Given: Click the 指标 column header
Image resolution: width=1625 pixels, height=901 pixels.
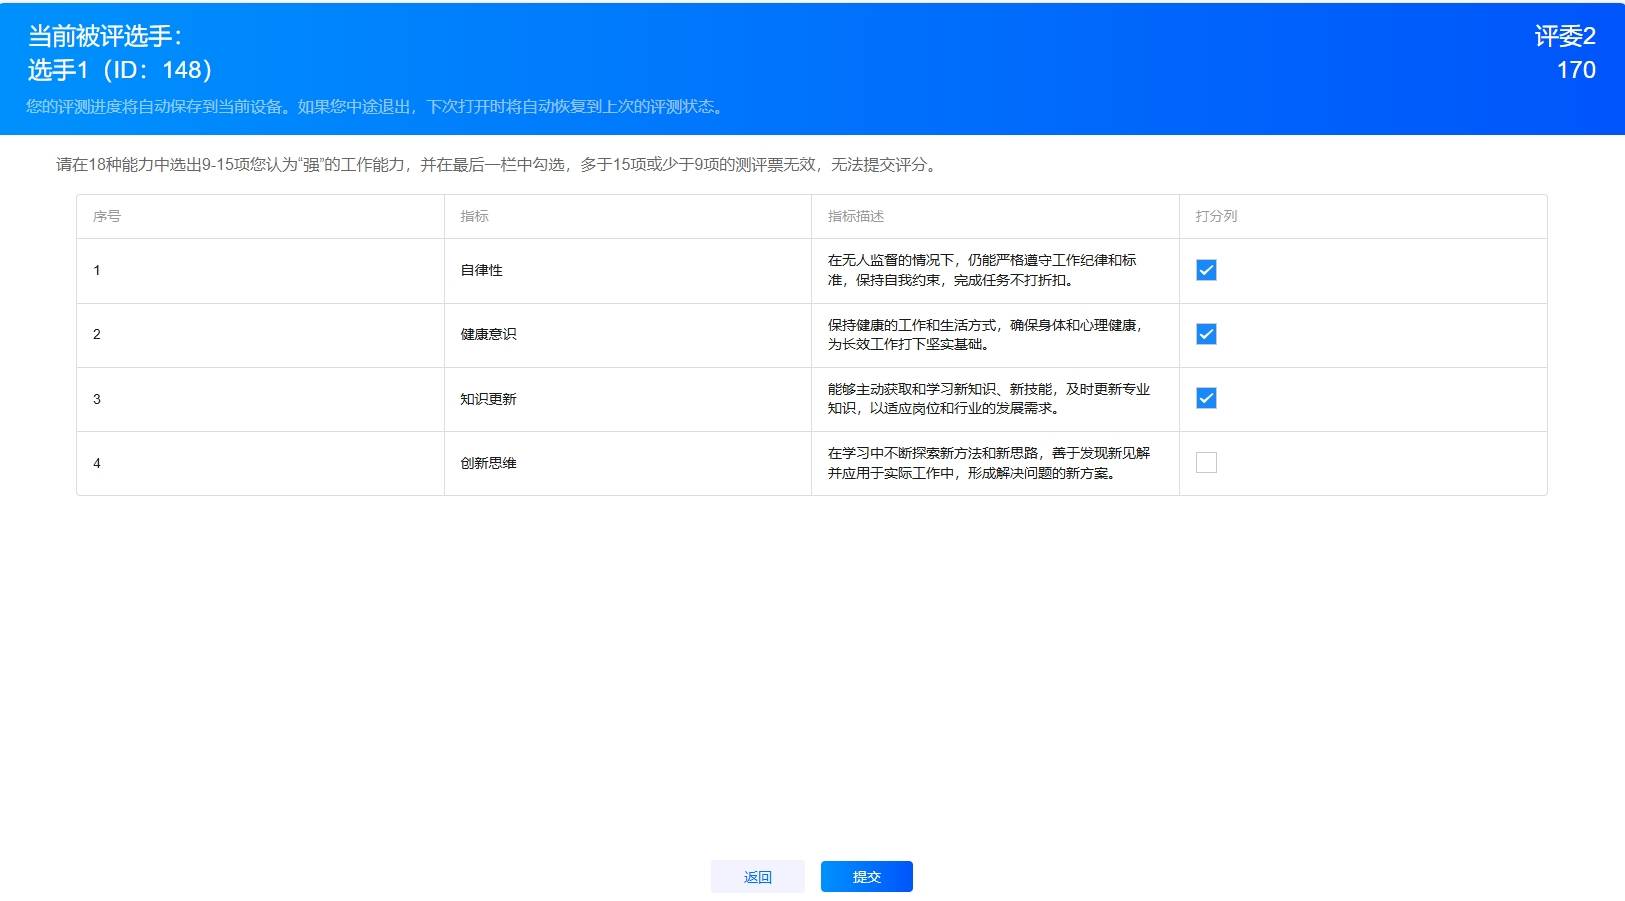Looking at the screenshot, I should click(474, 216).
